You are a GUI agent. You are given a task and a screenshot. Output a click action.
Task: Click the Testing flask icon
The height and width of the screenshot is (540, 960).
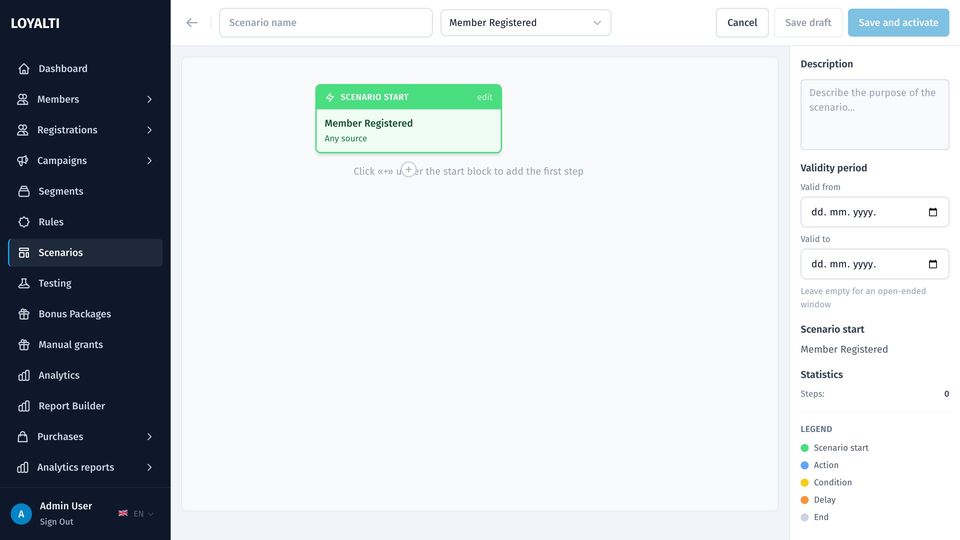[24, 283]
